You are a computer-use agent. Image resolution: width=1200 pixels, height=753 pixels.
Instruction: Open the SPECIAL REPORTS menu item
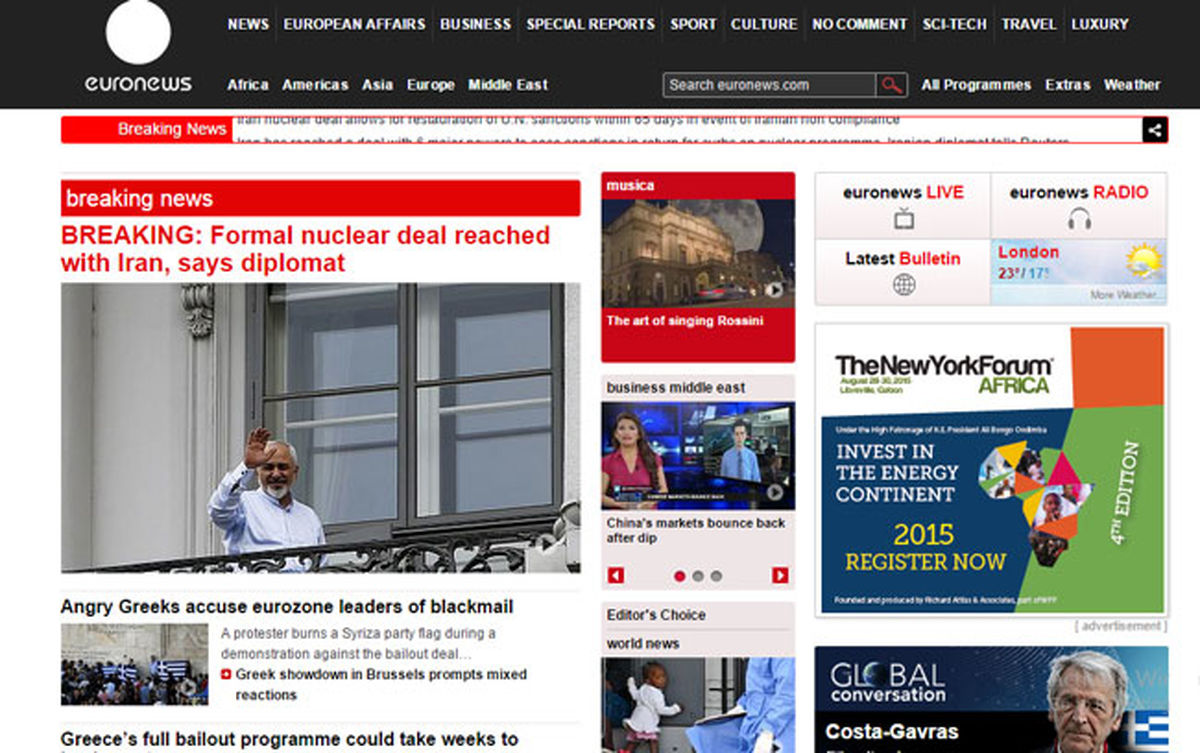pos(590,24)
